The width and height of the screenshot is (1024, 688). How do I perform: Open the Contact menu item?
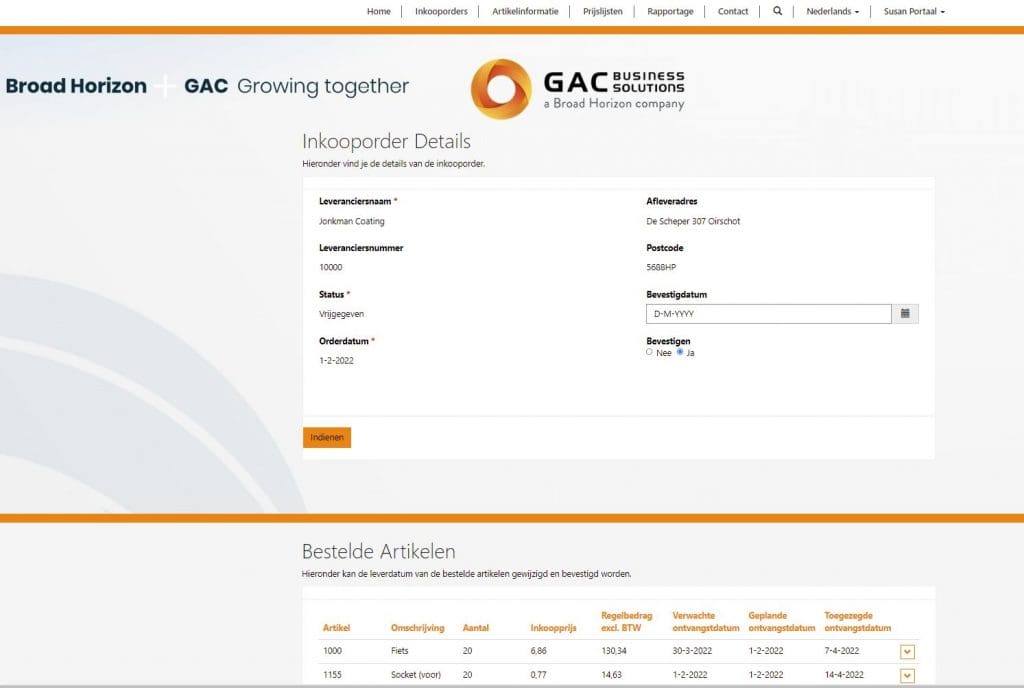(x=733, y=11)
